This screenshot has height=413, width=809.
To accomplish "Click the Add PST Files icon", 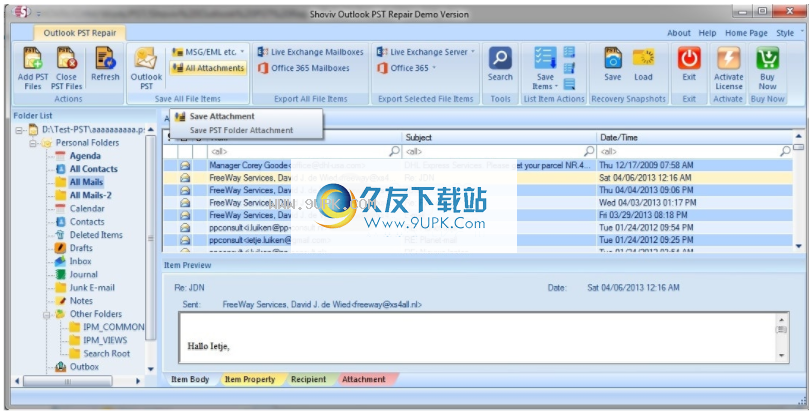I will 33,58.
